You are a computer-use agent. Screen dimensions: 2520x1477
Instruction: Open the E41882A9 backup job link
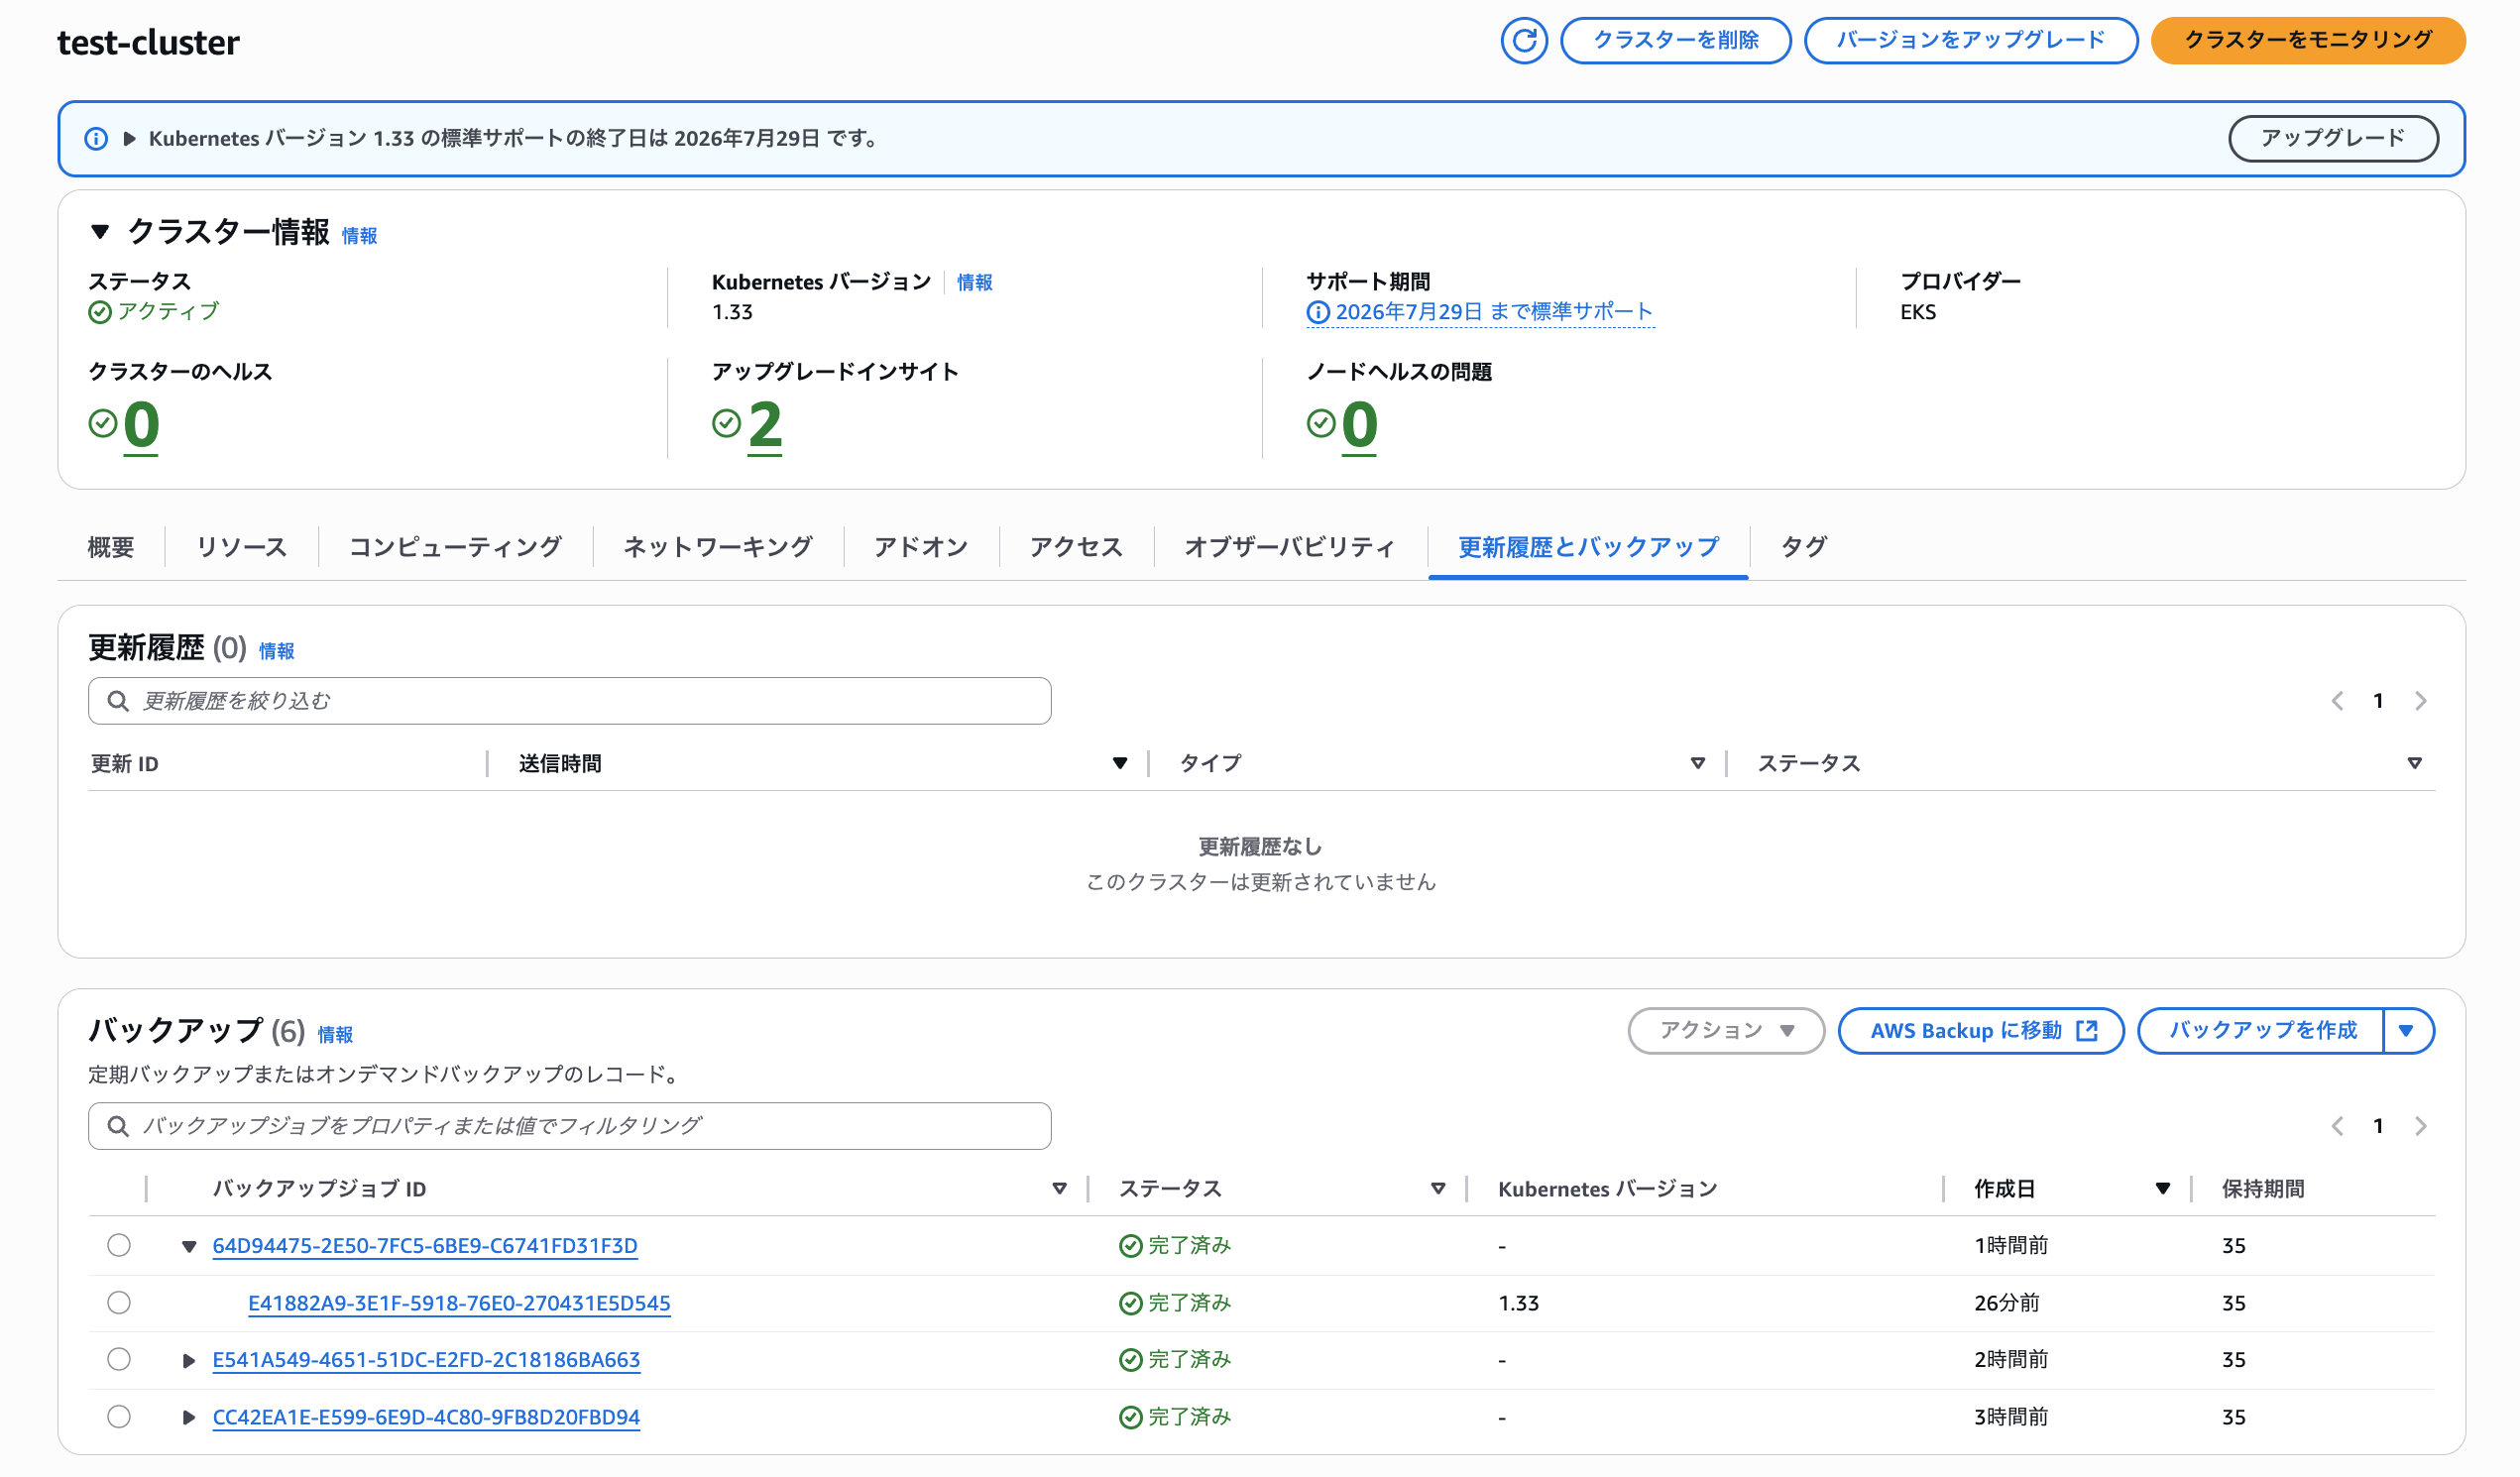click(x=459, y=1303)
